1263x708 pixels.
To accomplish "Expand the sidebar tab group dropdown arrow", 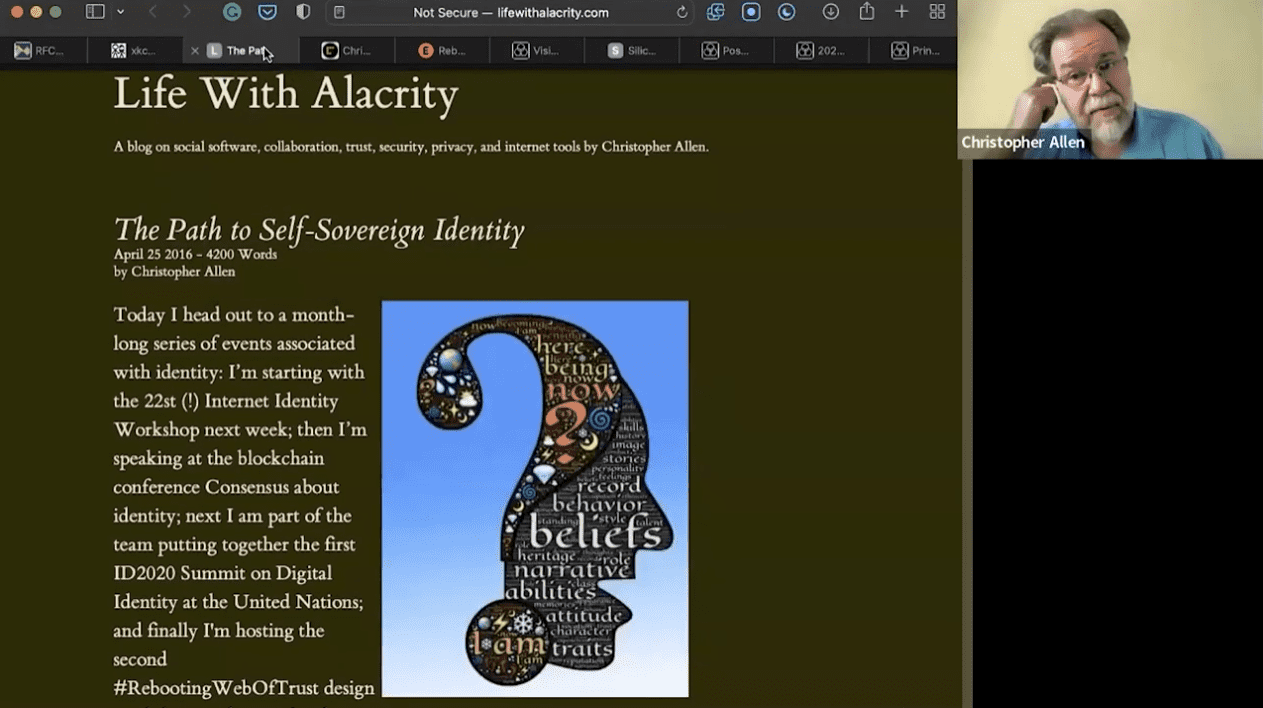I will point(120,12).
